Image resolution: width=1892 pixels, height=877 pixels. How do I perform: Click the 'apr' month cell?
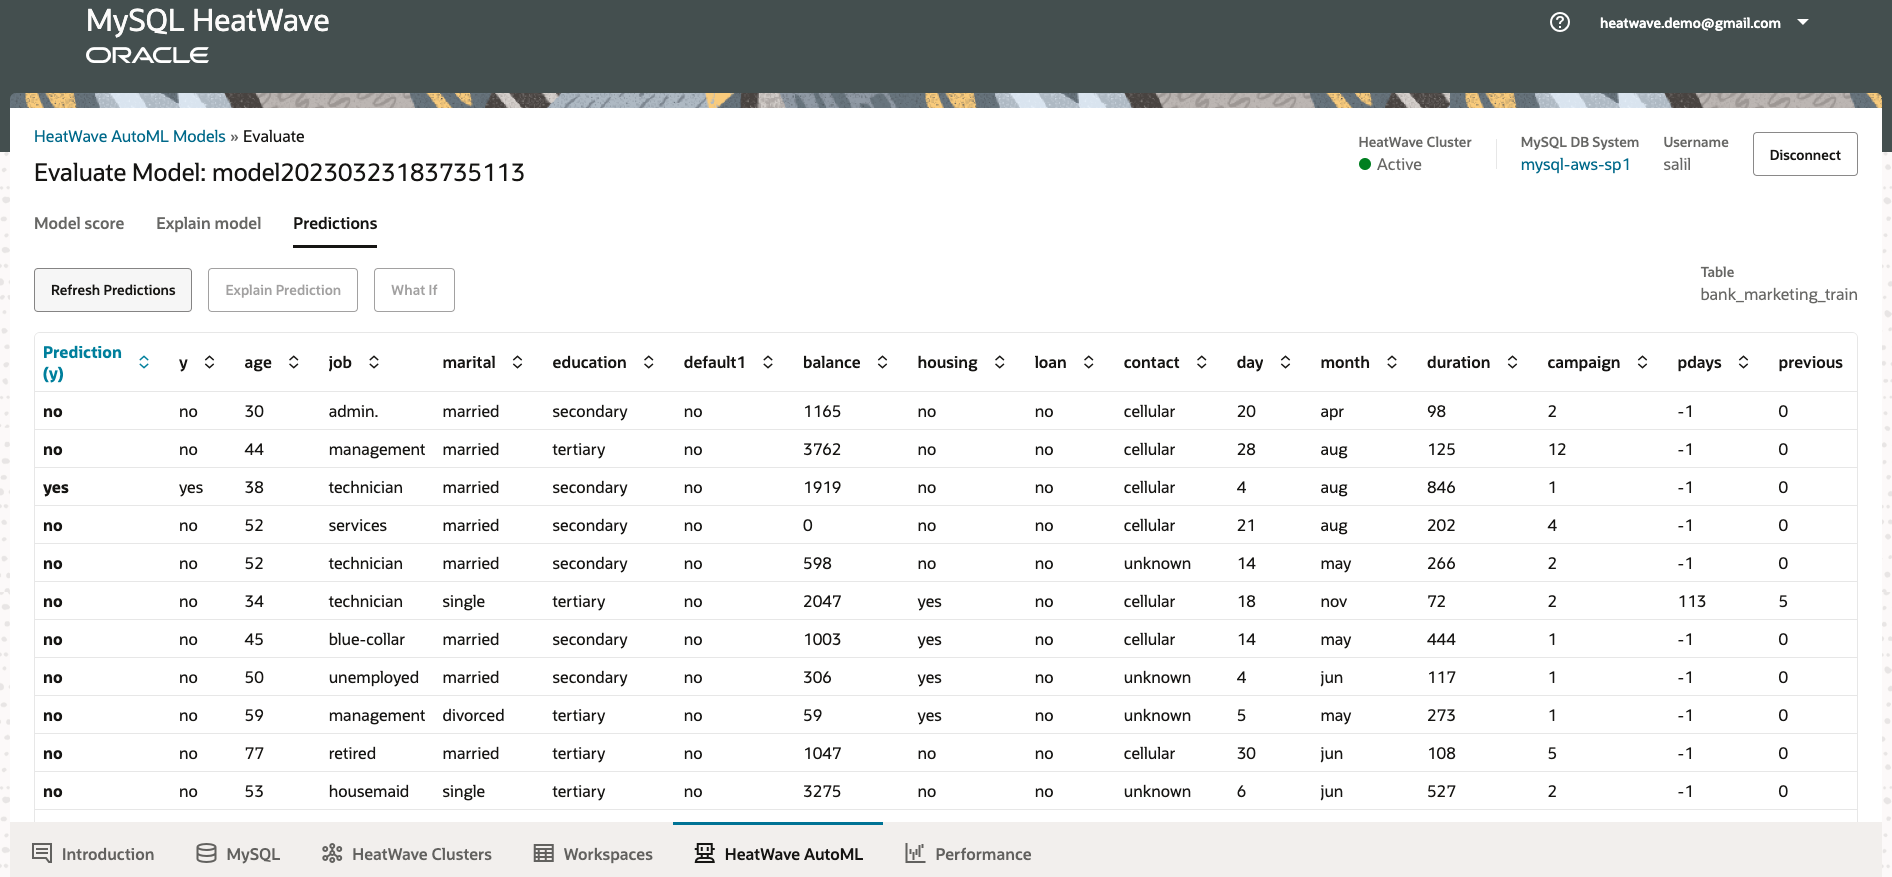(x=1332, y=411)
